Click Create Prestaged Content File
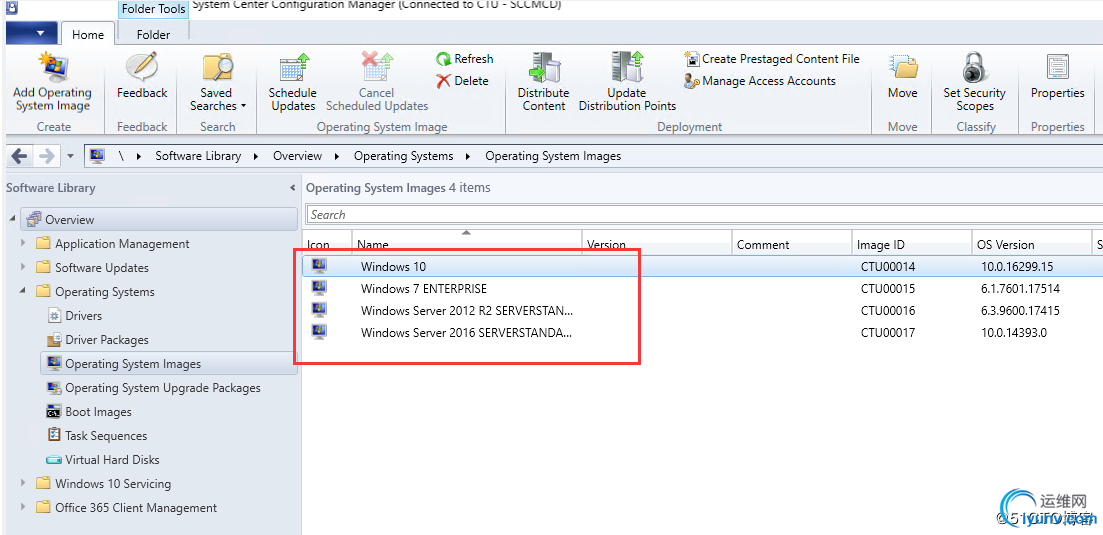 (x=772, y=59)
